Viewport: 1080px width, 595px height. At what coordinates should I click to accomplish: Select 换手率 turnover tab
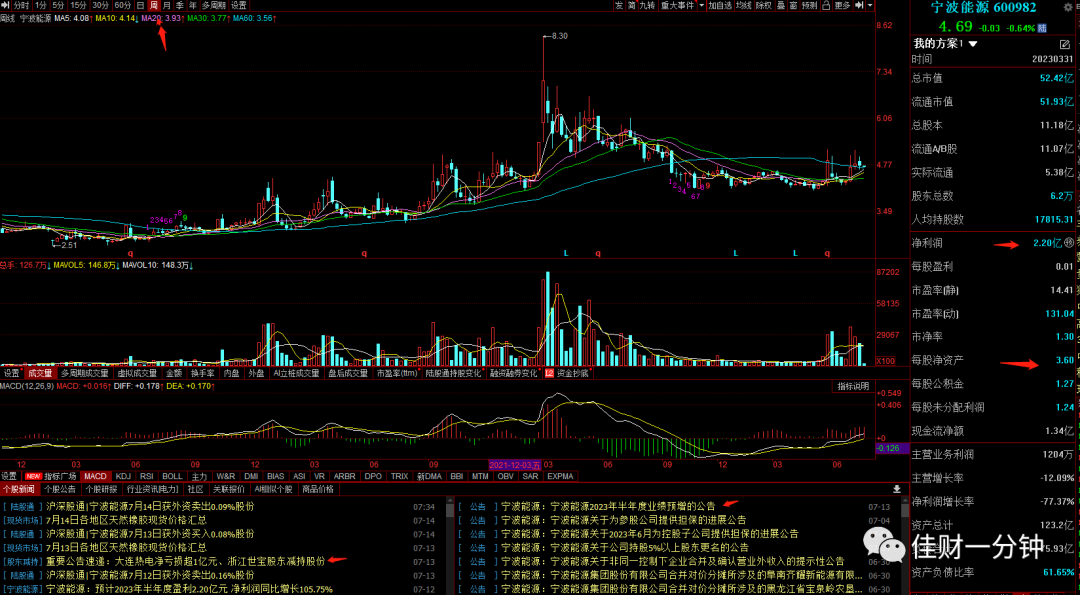pyautogui.click(x=203, y=373)
